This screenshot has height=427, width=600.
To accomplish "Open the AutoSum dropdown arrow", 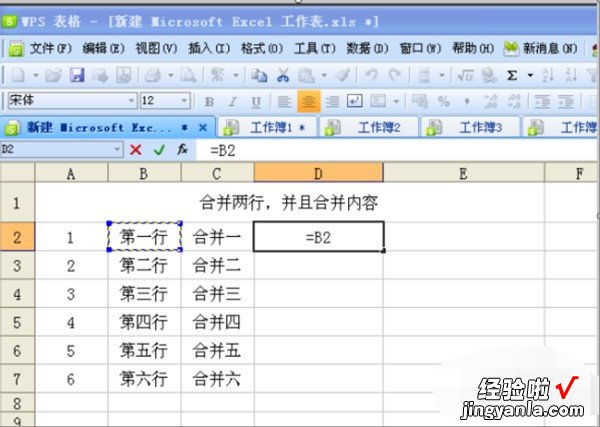I will pyautogui.click(x=530, y=75).
